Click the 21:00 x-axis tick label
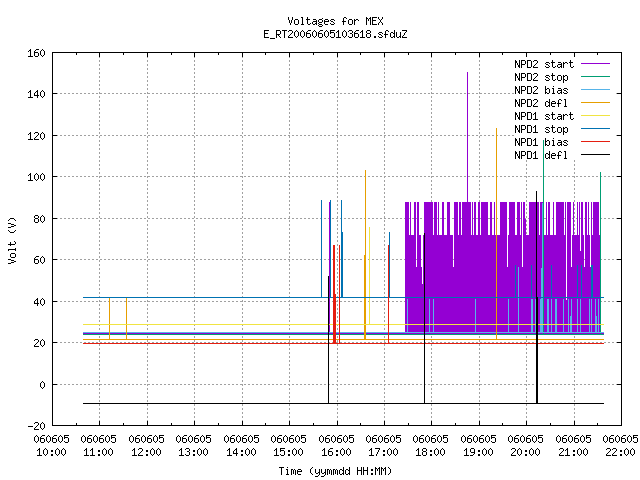 (x=573, y=452)
